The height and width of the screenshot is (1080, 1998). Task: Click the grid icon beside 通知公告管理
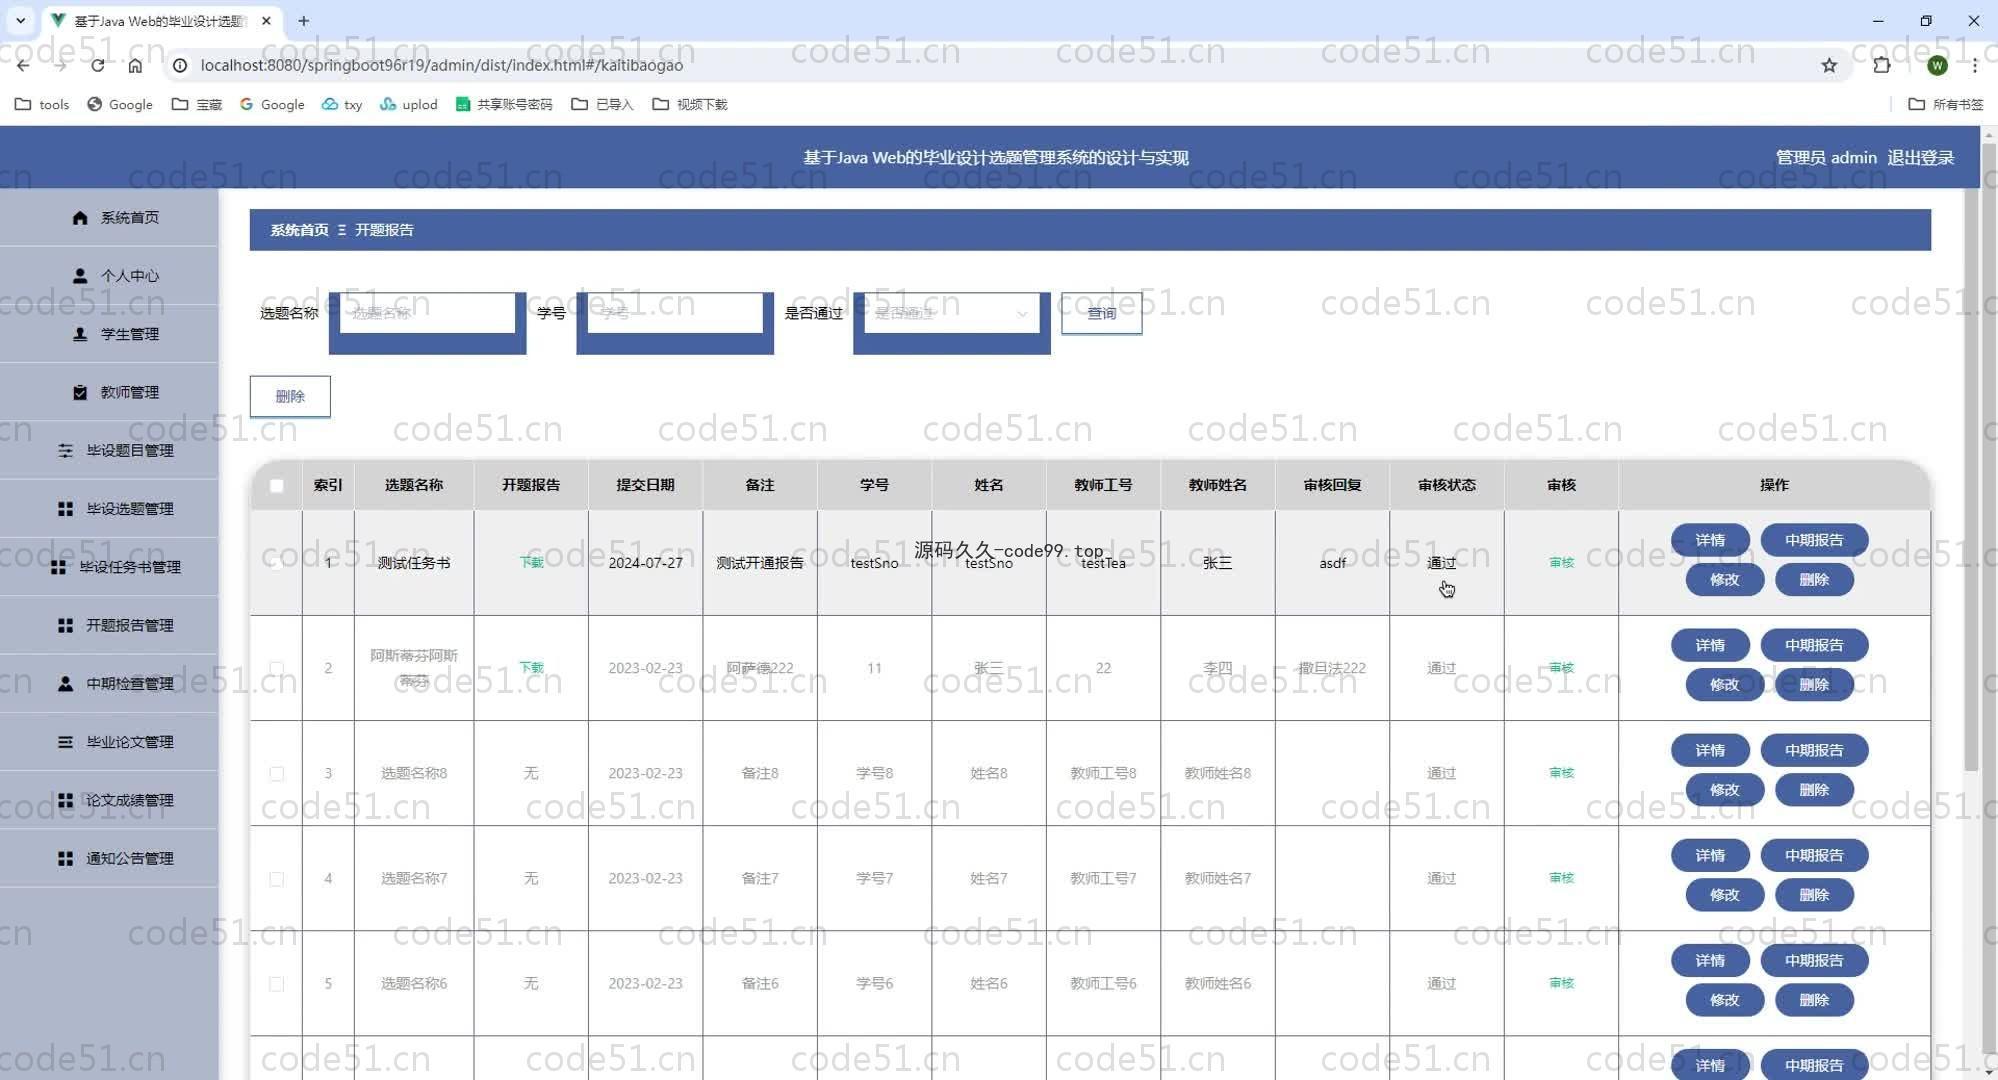65,858
